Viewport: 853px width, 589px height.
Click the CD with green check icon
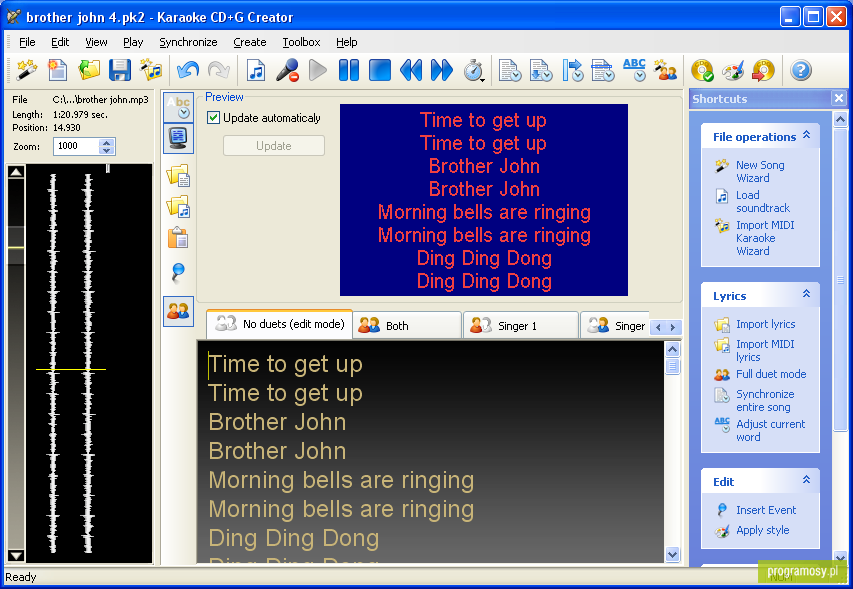click(702, 70)
